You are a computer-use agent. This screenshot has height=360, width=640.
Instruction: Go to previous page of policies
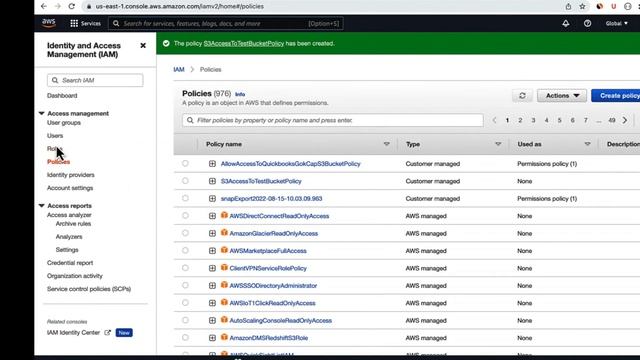click(x=494, y=120)
